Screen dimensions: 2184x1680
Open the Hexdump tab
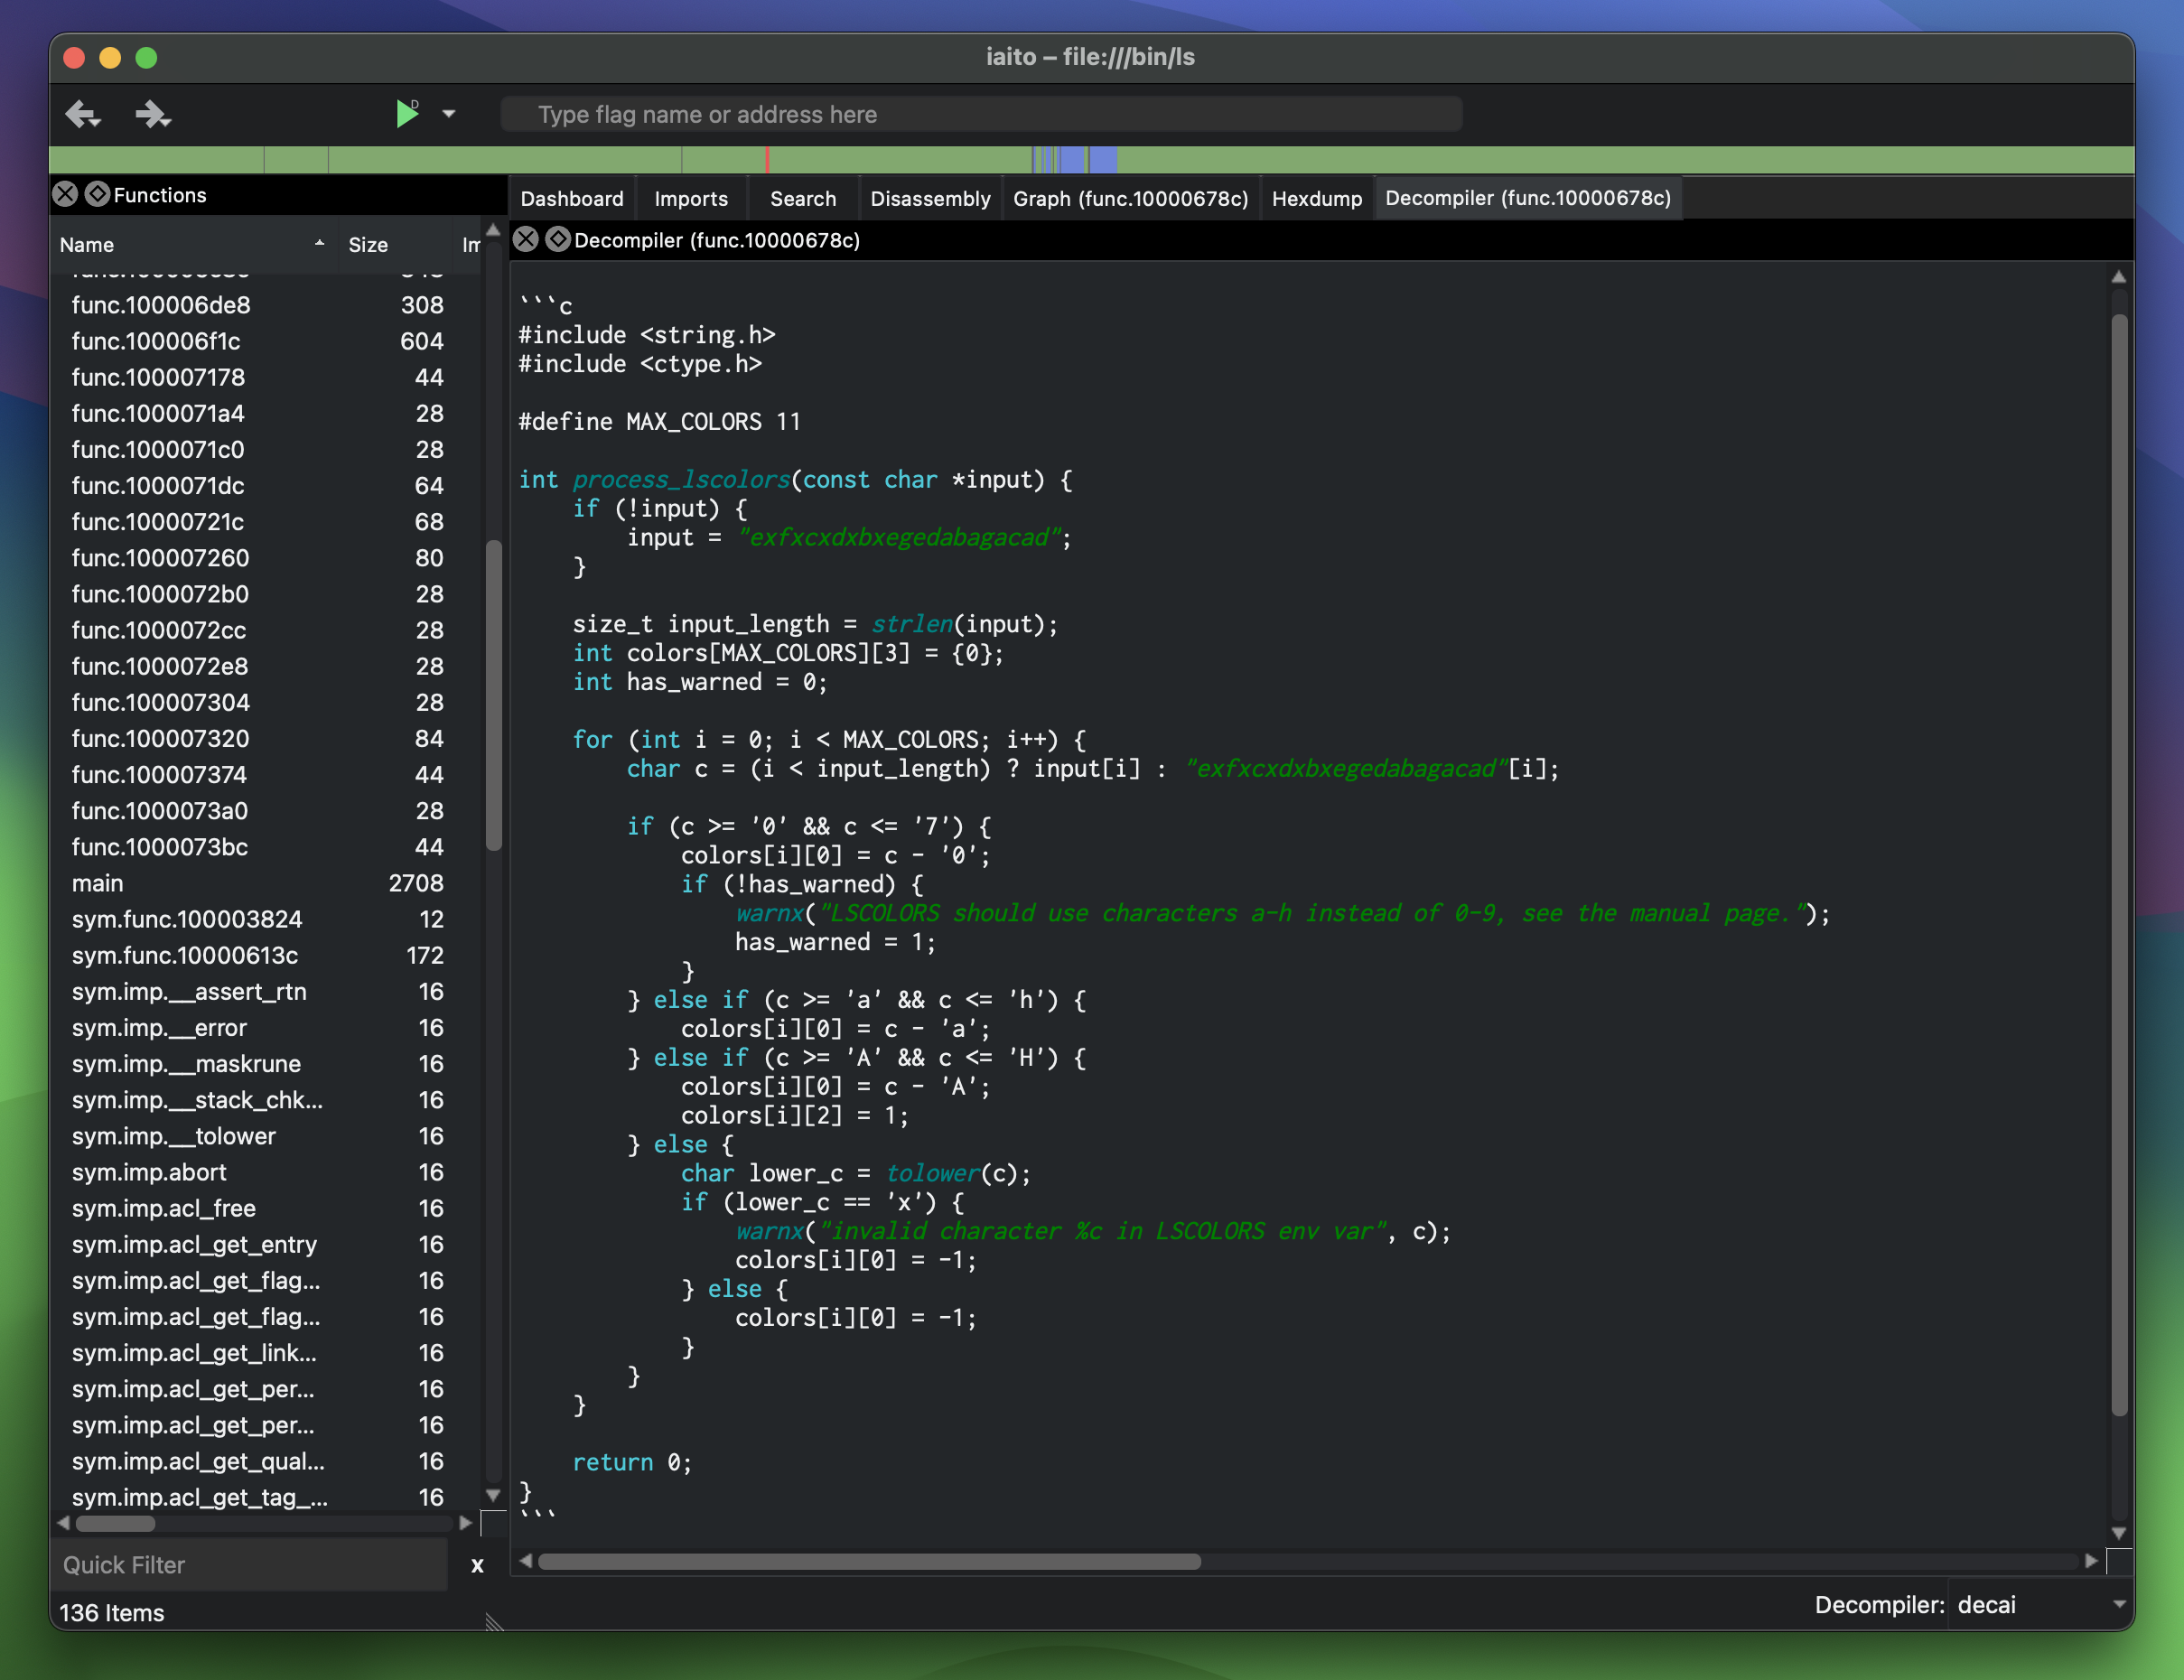(x=1316, y=198)
